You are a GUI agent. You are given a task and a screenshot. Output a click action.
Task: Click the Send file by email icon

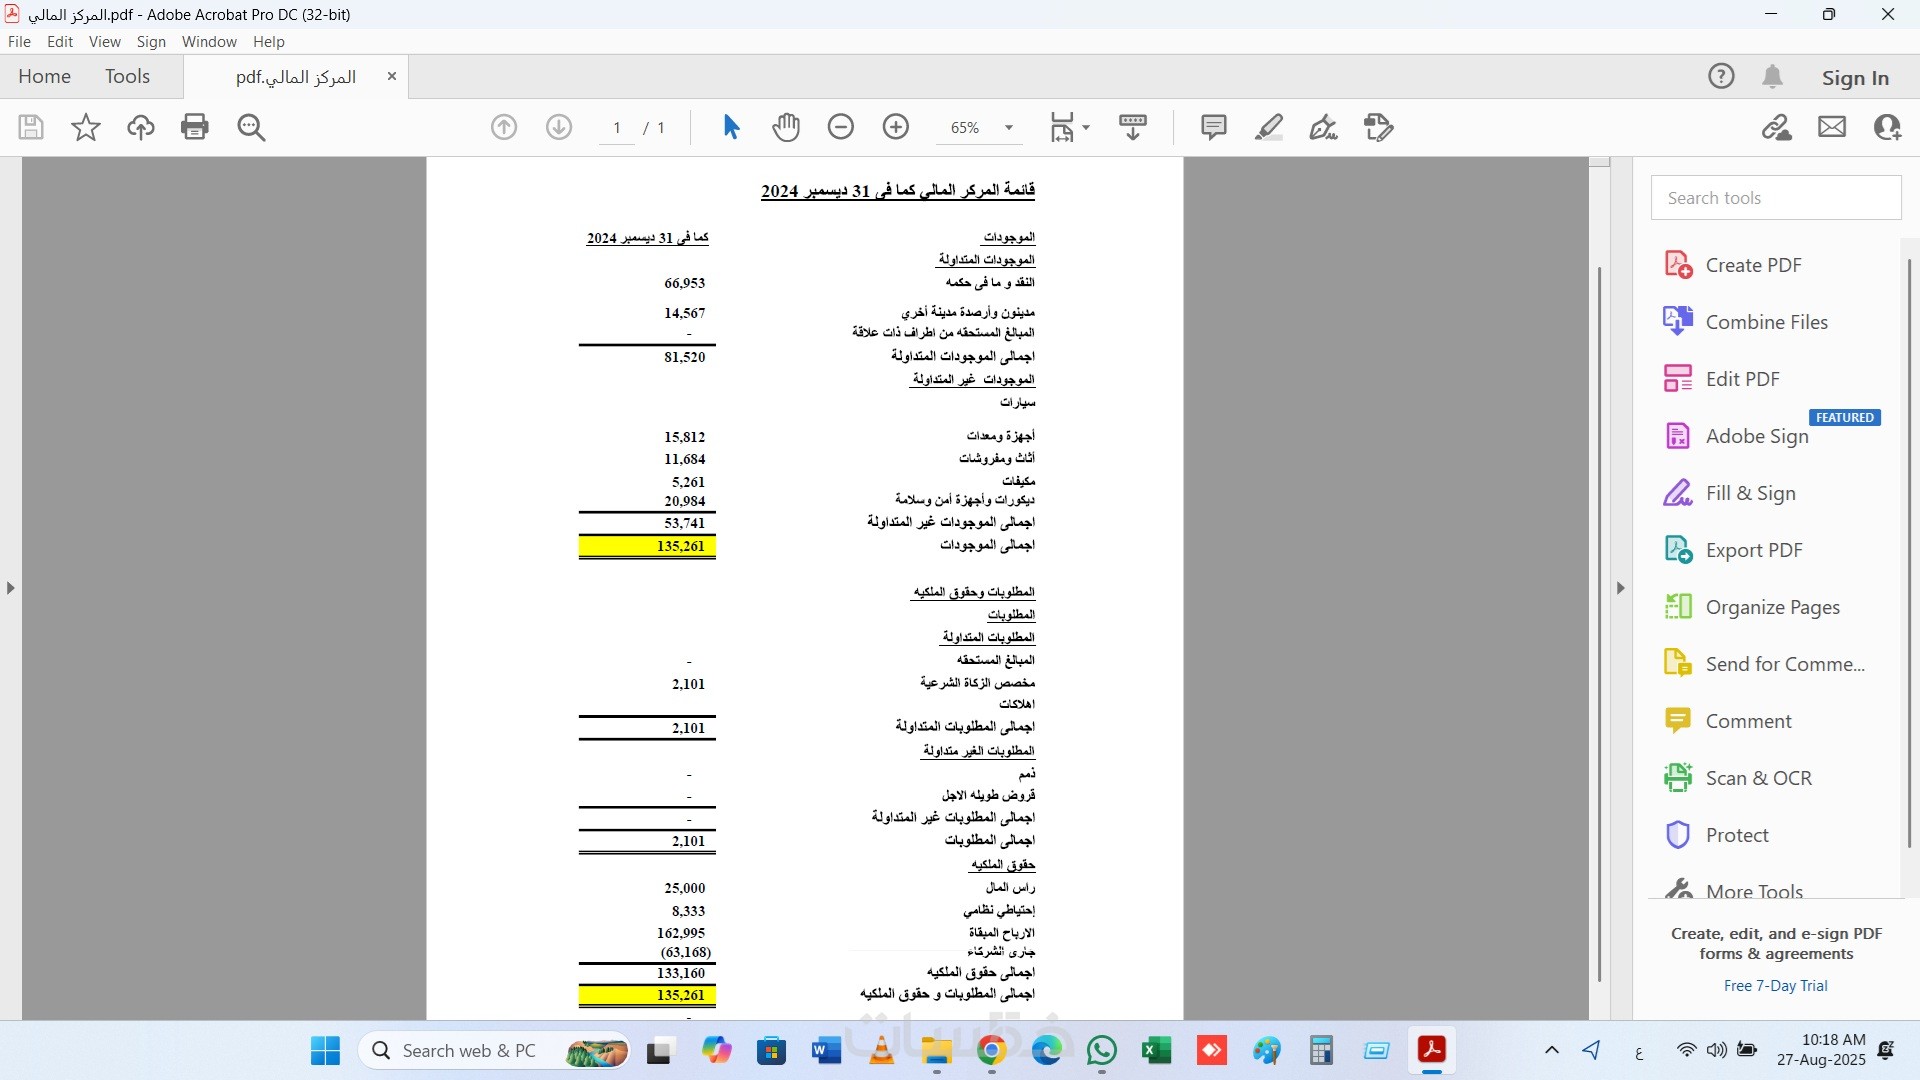1832,127
